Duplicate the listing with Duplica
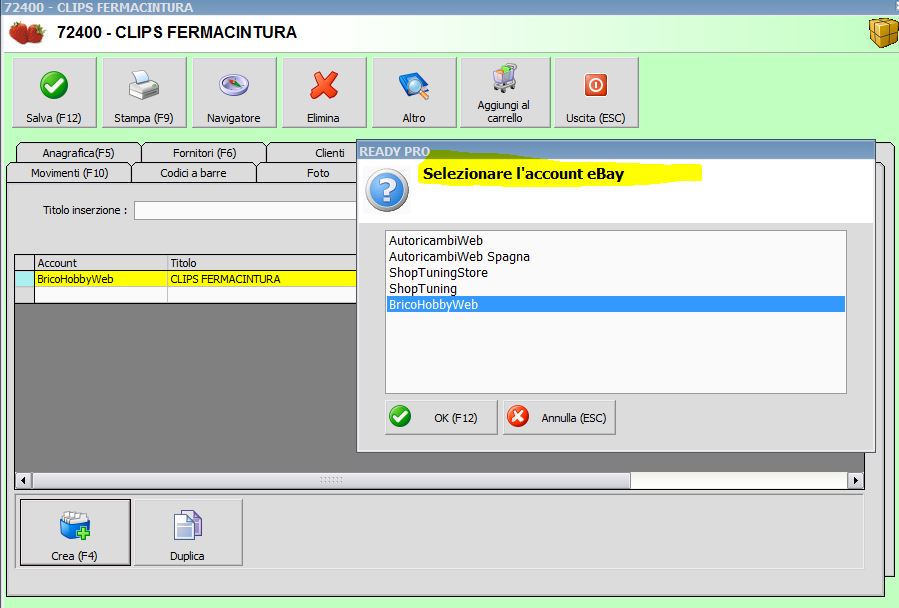The image size is (899, 608). click(x=188, y=532)
